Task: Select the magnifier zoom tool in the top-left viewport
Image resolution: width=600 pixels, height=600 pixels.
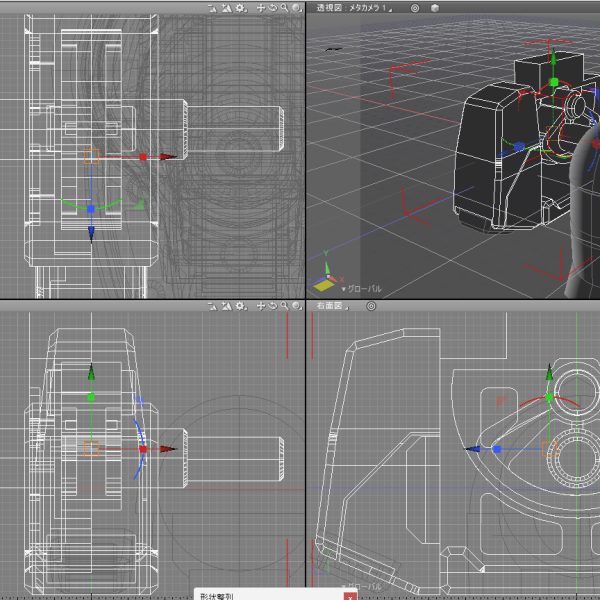Action: (x=284, y=8)
